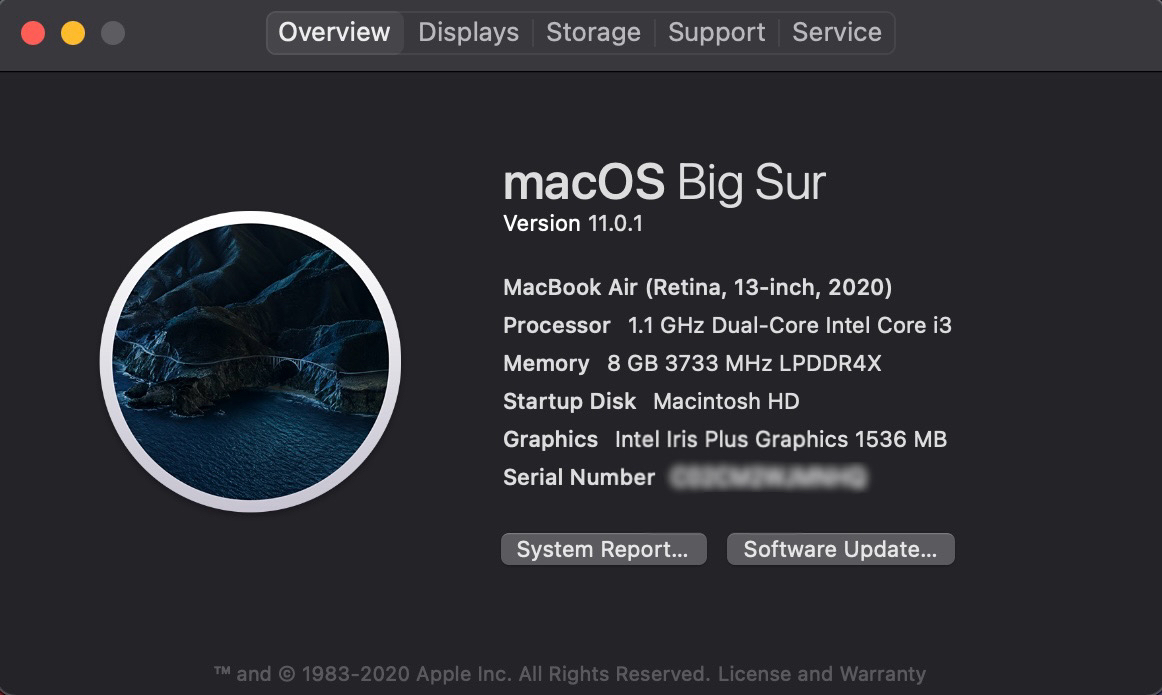Open the Support tab
The height and width of the screenshot is (695, 1162).
pyautogui.click(x=716, y=32)
